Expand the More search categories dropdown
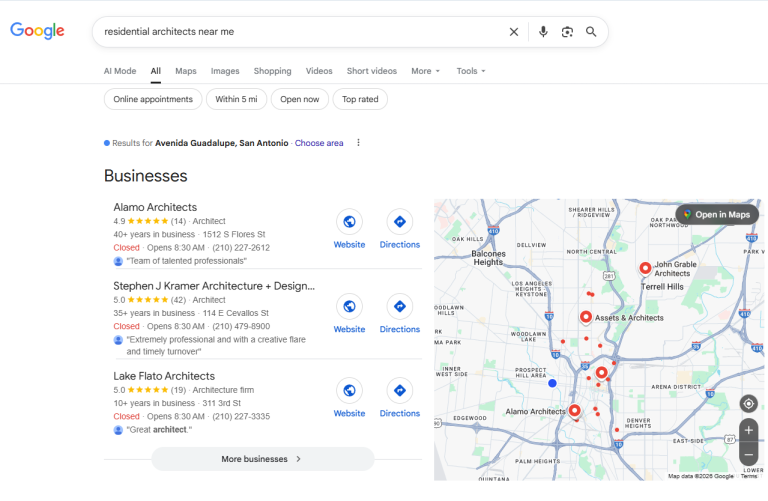The width and height of the screenshot is (768, 501). click(x=426, y=71)
